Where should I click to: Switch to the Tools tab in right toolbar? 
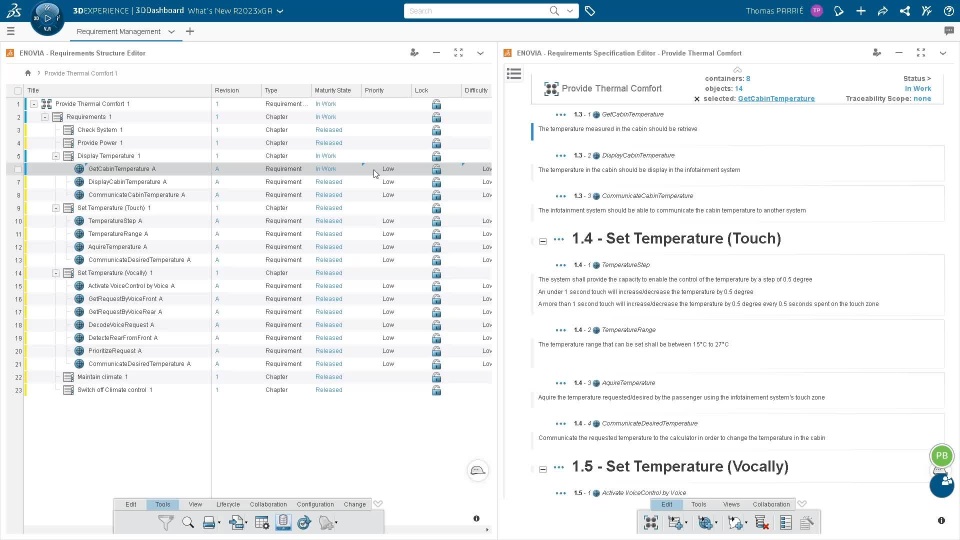click(x=699, y=504)
